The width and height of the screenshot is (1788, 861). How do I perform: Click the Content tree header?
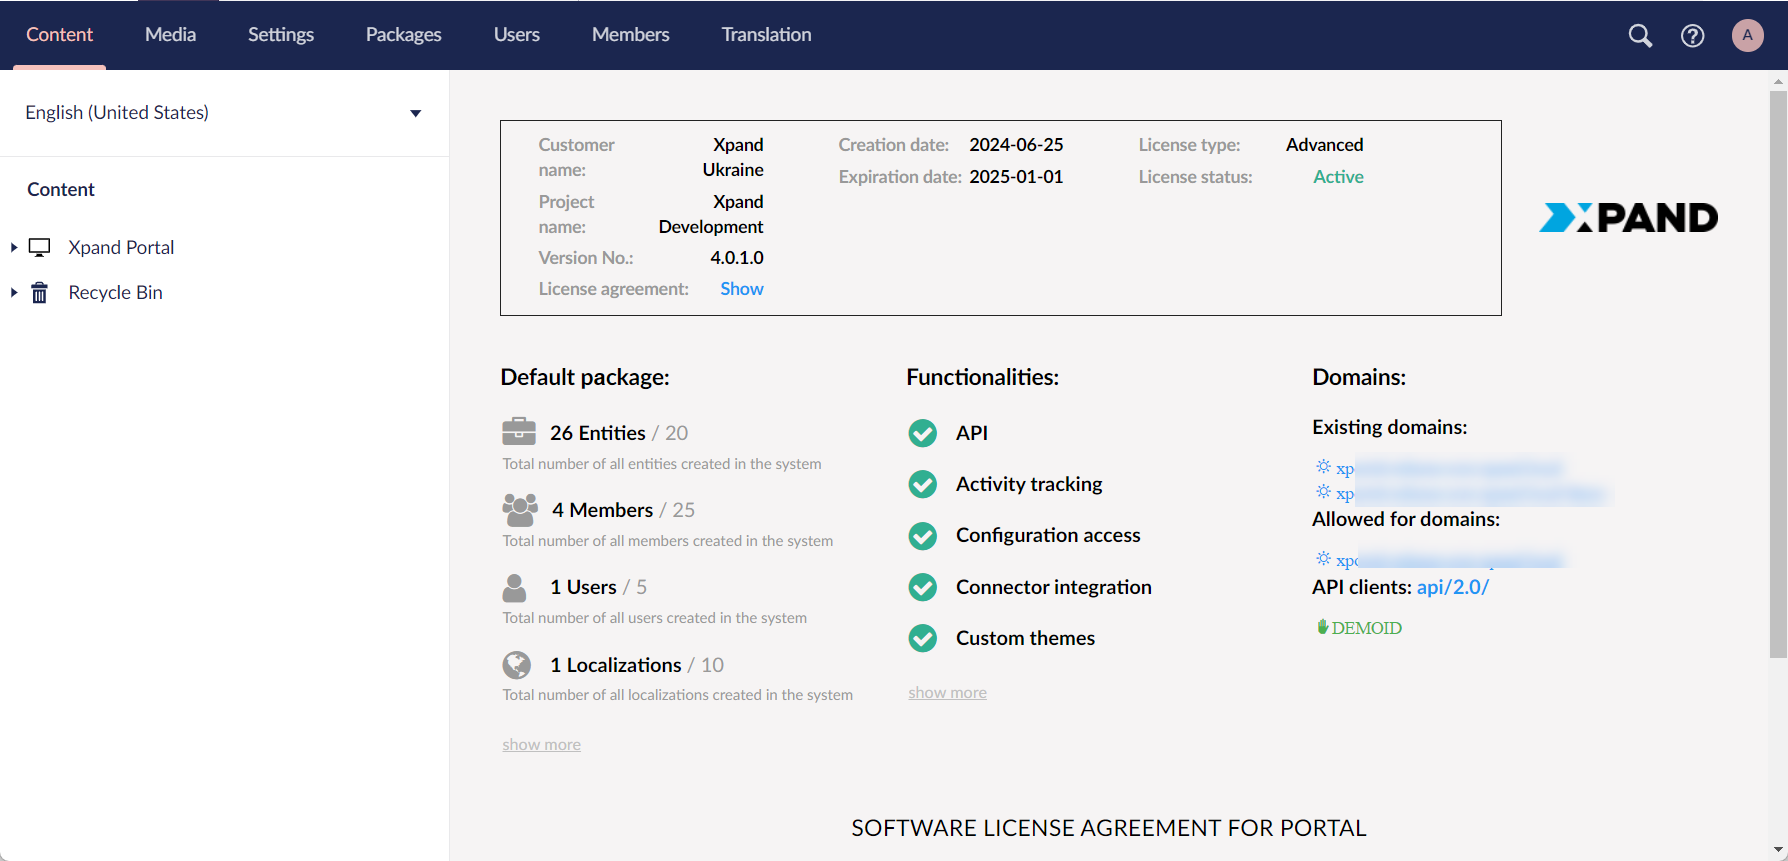click(x=61, y=189)
